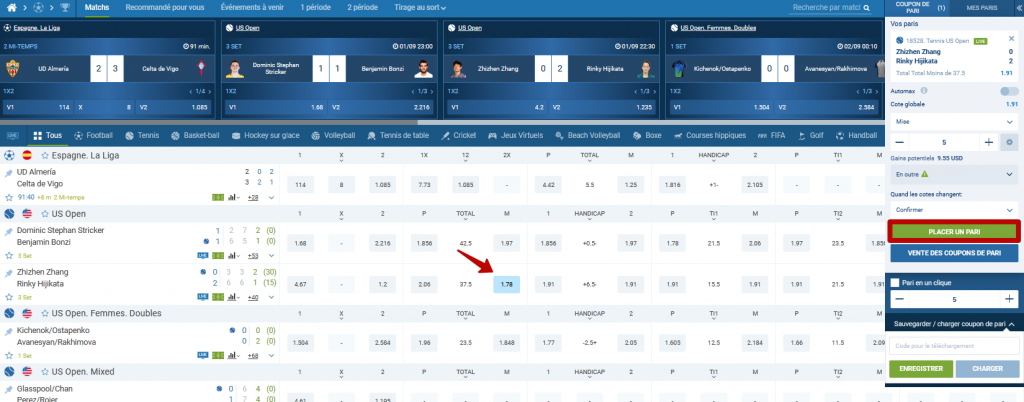Remove Zhang vs Hijikata bet from slip
Screen dimensions: 1024x402
point(1011,38)
